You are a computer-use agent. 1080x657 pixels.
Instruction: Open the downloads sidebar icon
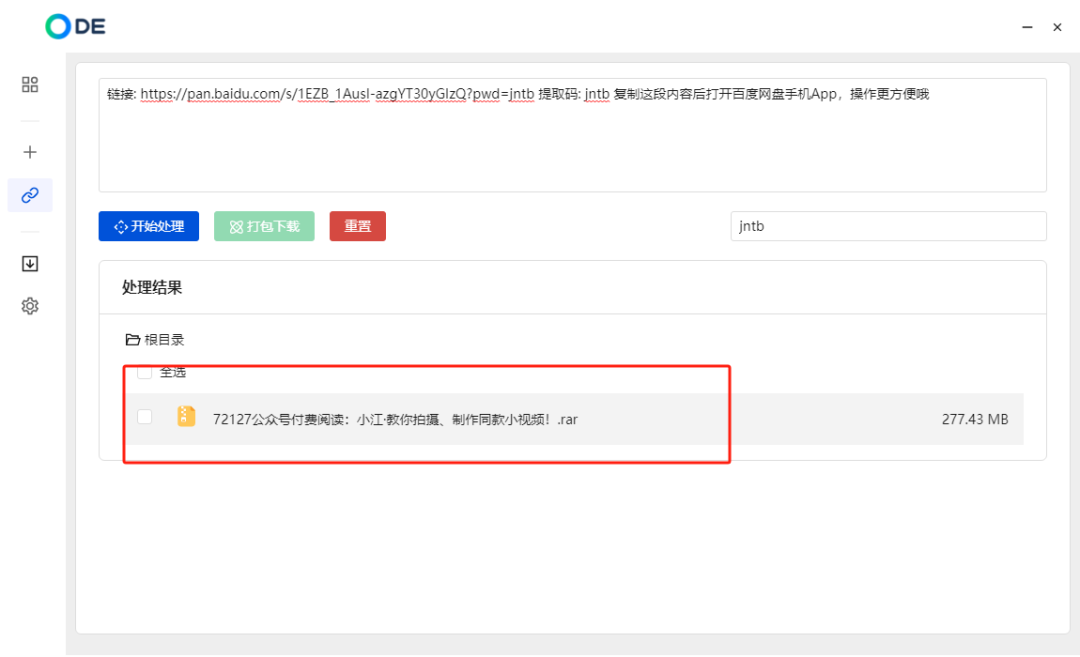[x=30, y=264]
